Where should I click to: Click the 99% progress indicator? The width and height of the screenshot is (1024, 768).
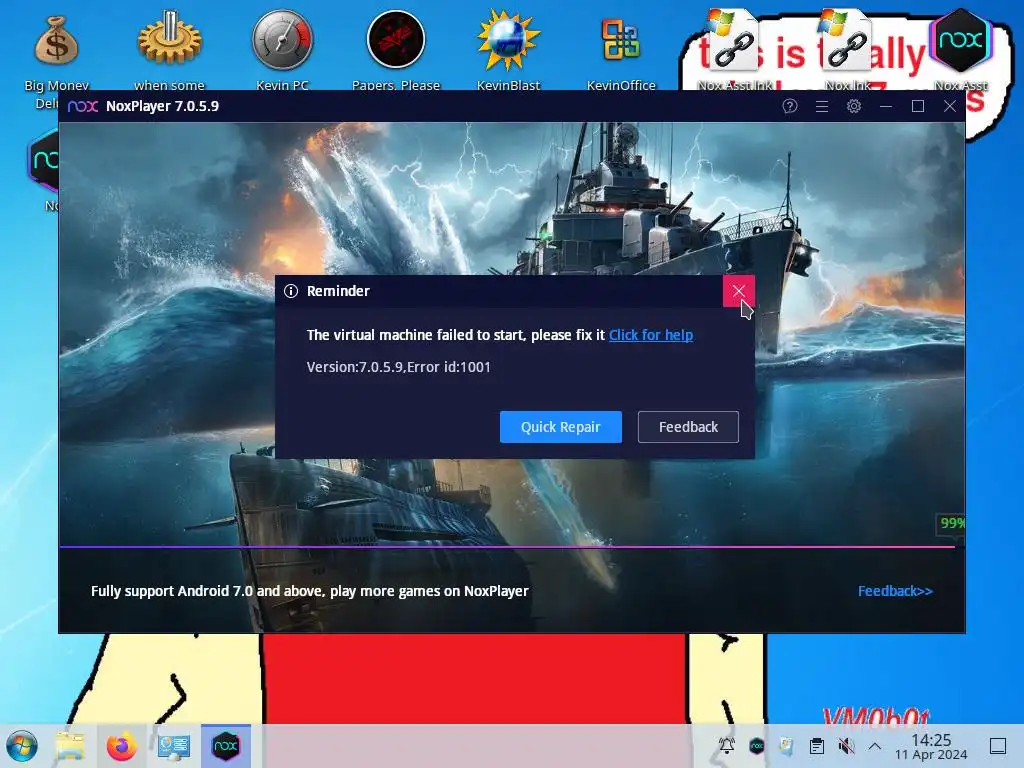pyautogui.click(x=952, y=523)
